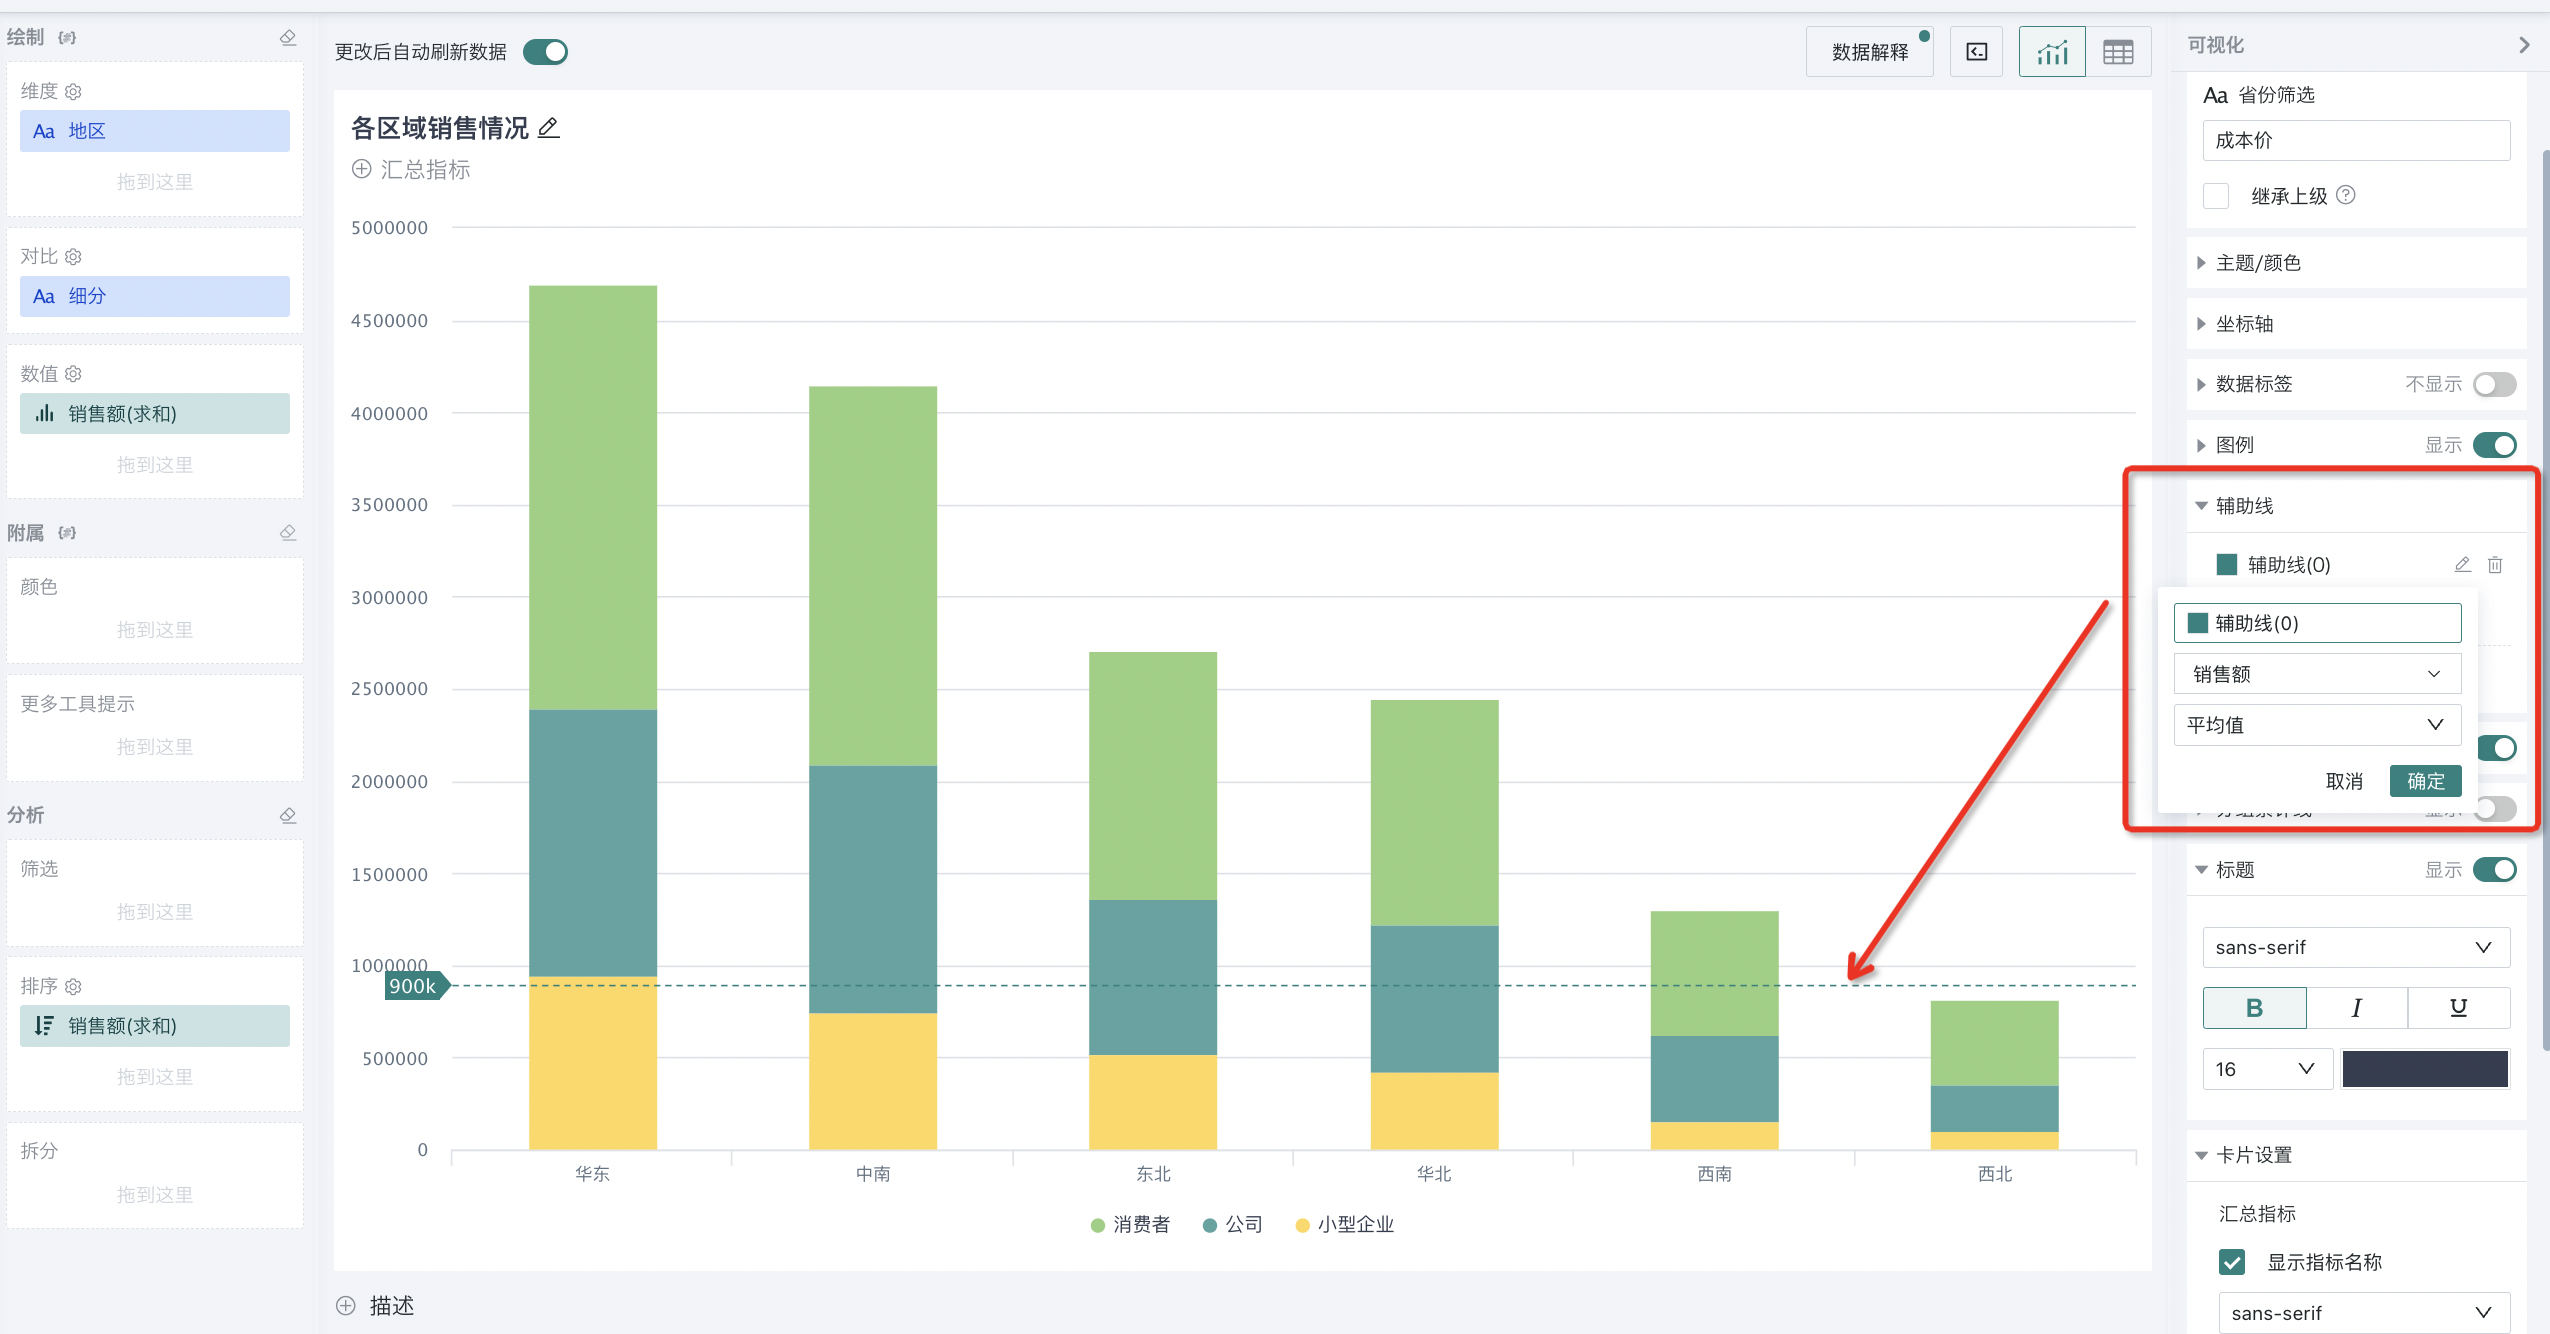
Task: Switch to table view icon
Action: [2117, 52]
